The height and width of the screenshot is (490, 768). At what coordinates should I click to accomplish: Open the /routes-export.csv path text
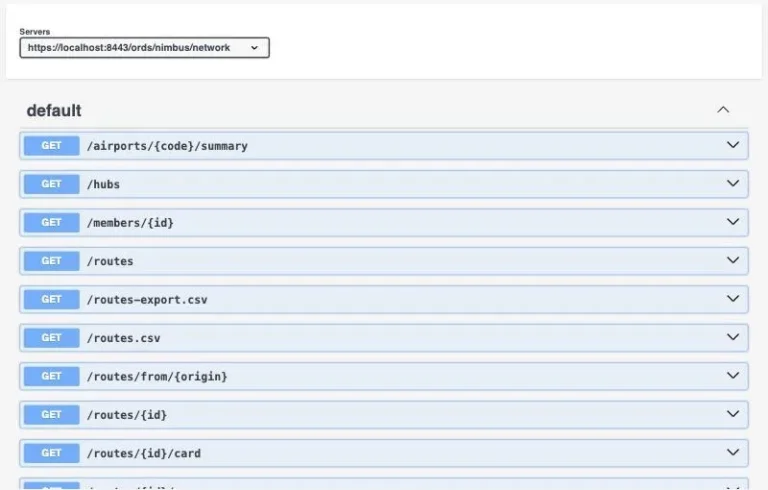click(147, 299)
